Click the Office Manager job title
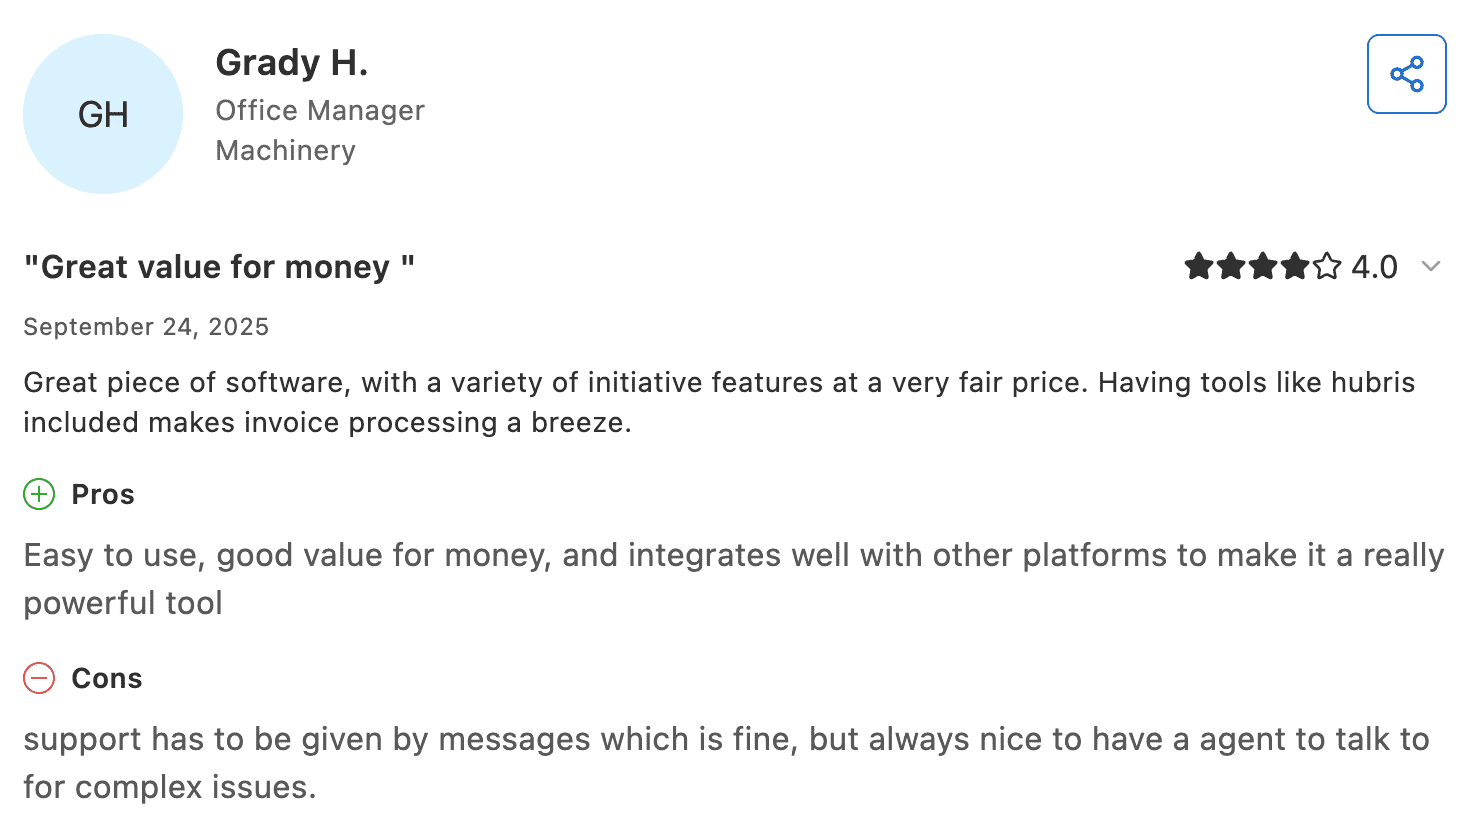1478x840 pixels. coord(320,110)
